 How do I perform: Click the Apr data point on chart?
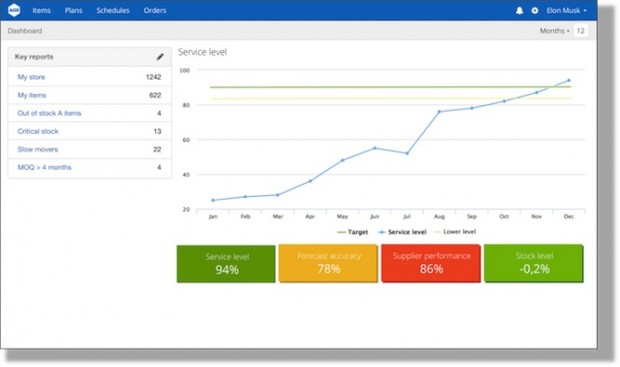(x=310, y=181)
